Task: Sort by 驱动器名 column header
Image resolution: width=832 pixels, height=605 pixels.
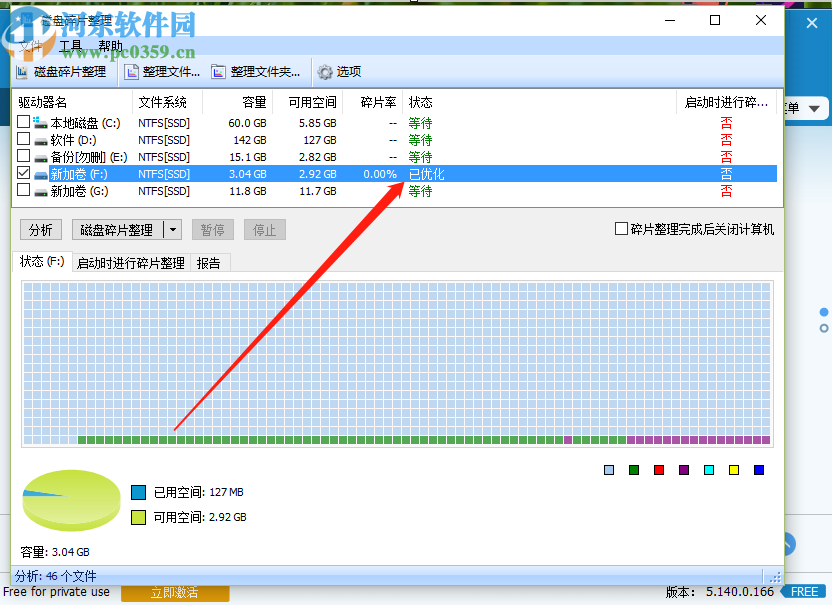Action: click(x=73, y=102)
